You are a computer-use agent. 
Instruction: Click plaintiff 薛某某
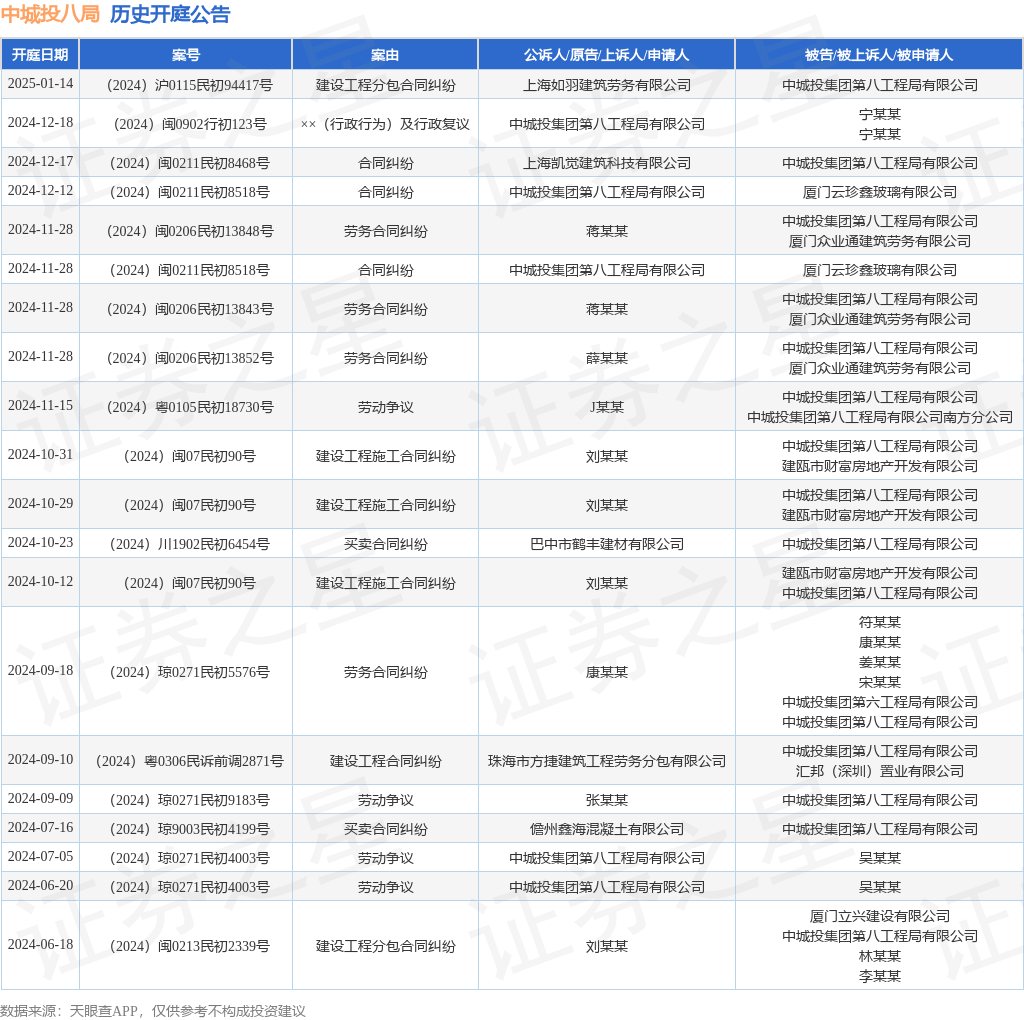tap(607, 358)
